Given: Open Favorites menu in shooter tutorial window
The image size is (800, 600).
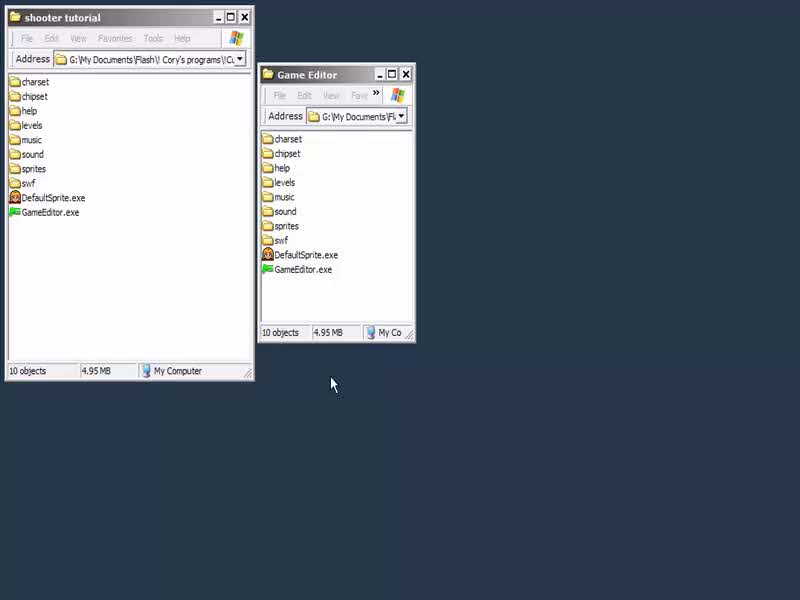Looking at the screenshot, I should (115, 39).
